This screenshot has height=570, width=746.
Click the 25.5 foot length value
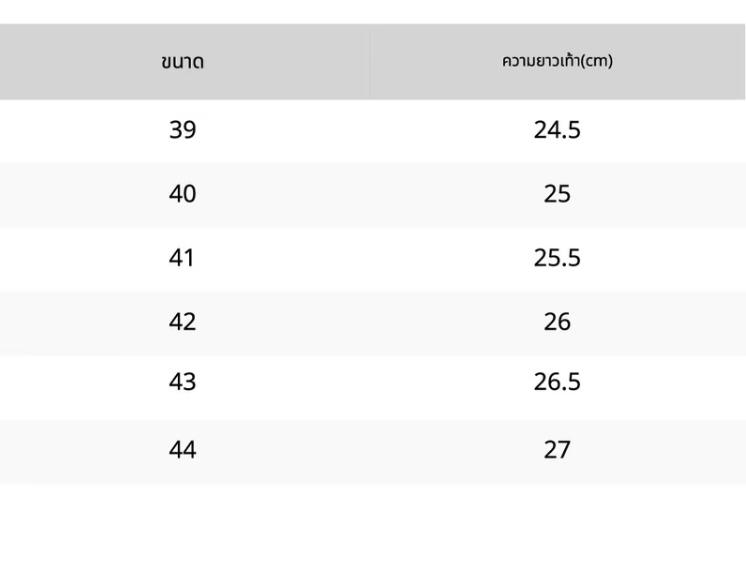pos(557,258)
